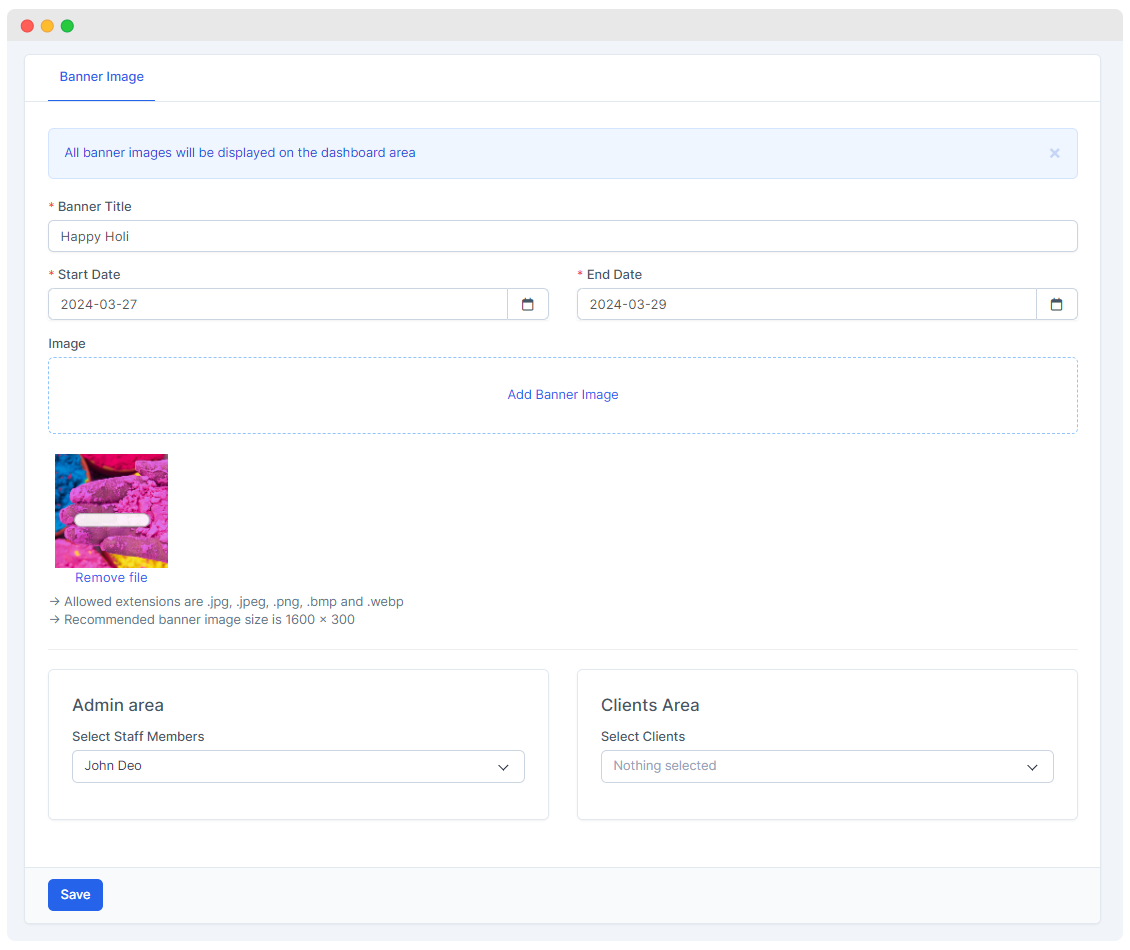Click the Select Staff Members chevron arrow

[x=504, y=767]
